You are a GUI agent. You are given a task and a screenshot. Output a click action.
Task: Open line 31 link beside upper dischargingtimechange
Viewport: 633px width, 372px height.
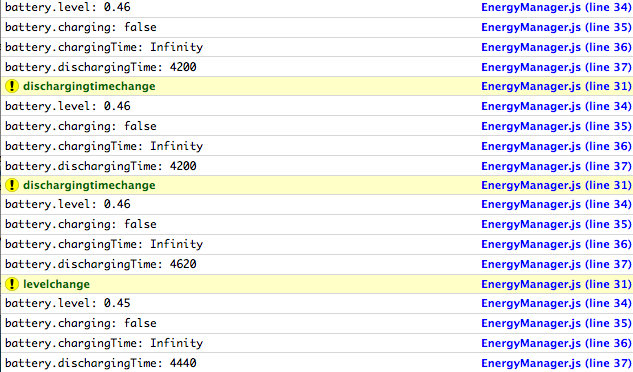[556, 86]
